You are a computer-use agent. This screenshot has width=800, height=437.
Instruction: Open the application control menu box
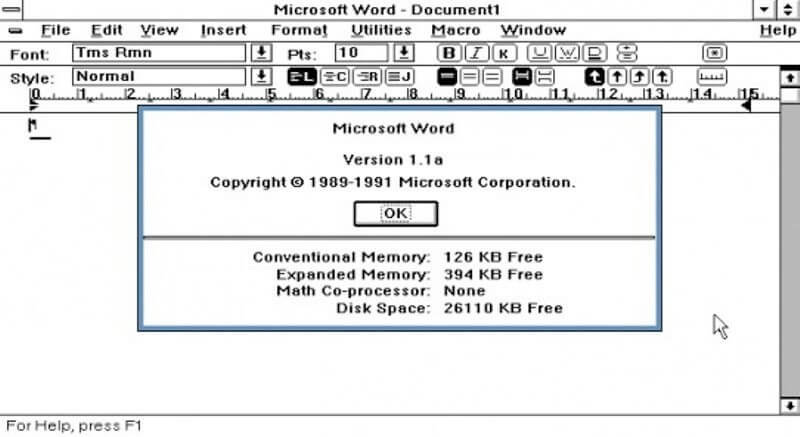(x=11, y=9)
